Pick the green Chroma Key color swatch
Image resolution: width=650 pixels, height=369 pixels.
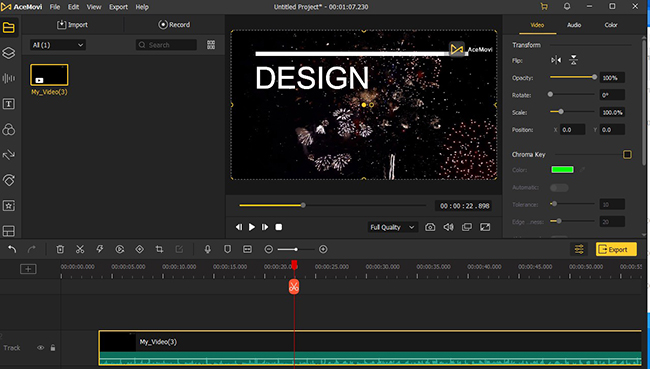563,170
